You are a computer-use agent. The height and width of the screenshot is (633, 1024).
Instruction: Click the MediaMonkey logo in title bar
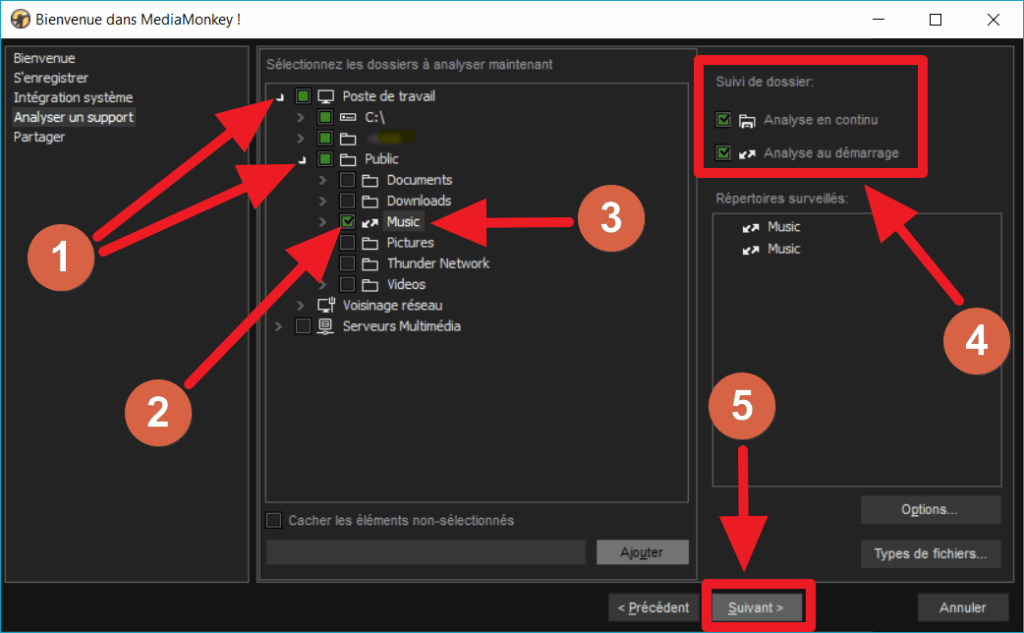tap(20, 19)
